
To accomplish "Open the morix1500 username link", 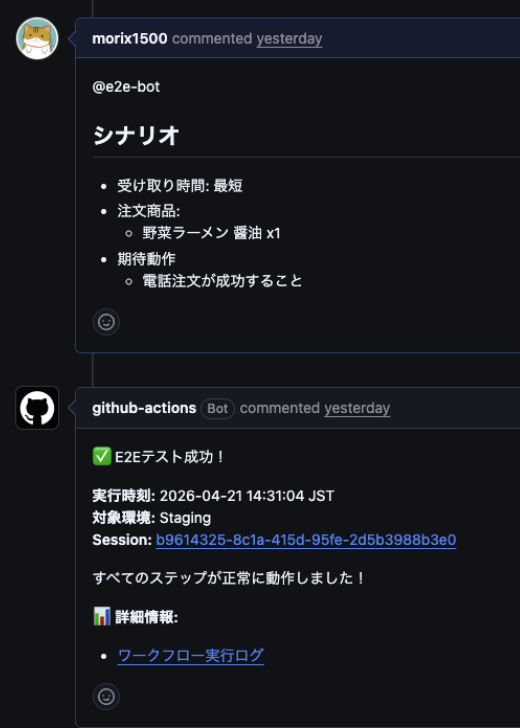I will coord(130,39).
